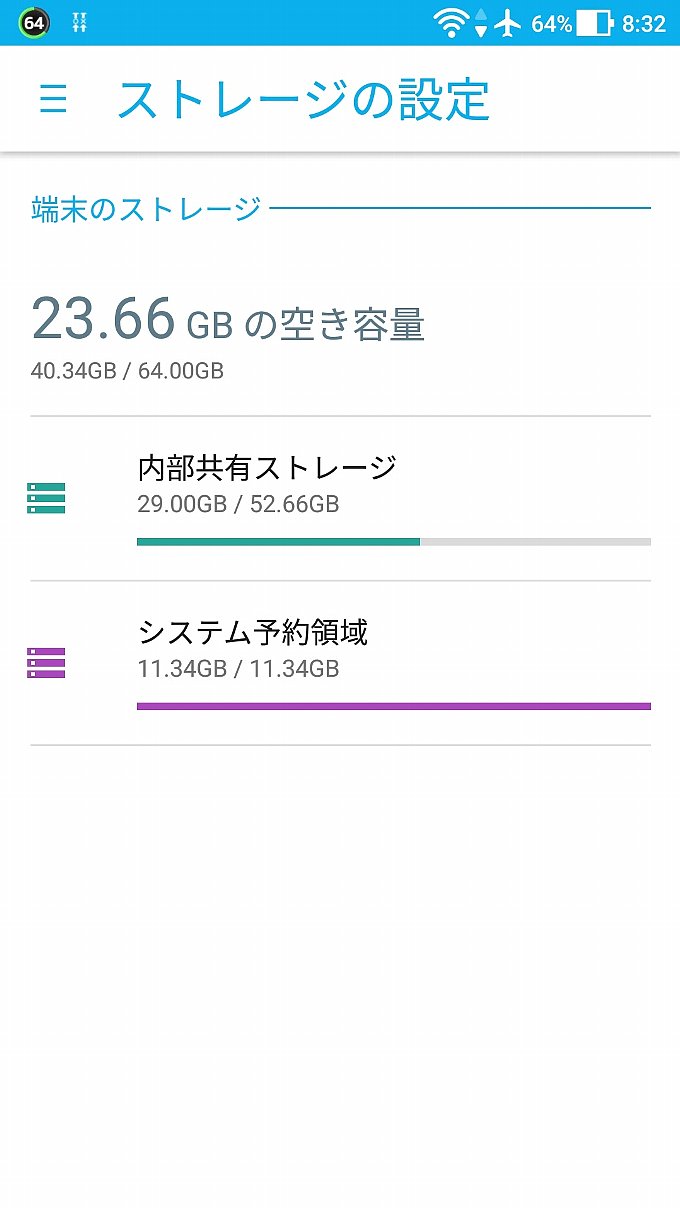Screen dimensions: 680x1208
Task: Tap the purple system reserved usage bar
Action: [x=394, y=706]
